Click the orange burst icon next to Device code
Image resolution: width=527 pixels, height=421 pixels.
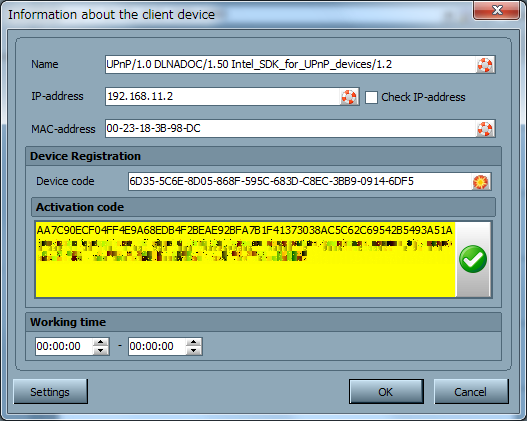point(481,182)
